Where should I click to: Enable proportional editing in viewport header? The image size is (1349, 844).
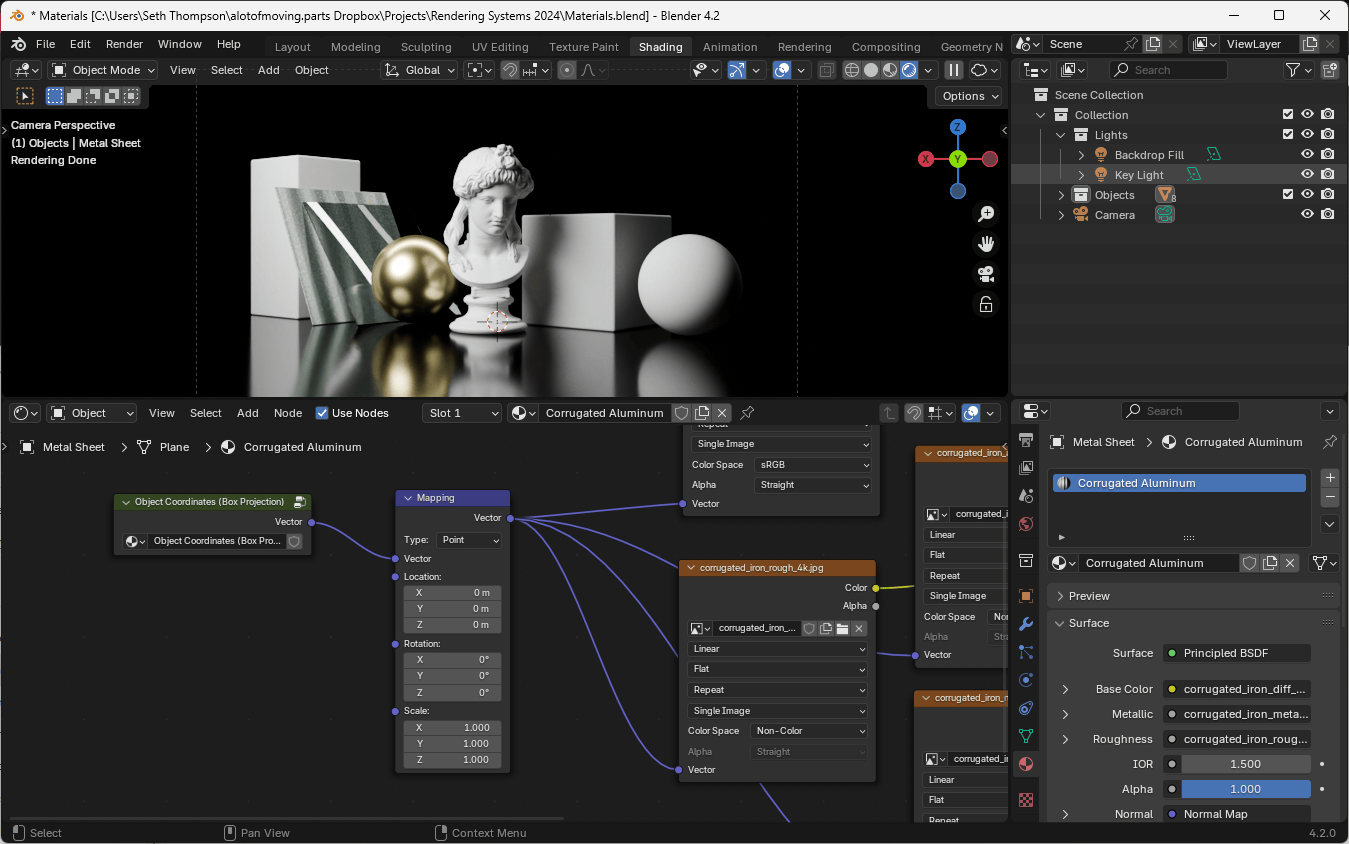[568, 70]
